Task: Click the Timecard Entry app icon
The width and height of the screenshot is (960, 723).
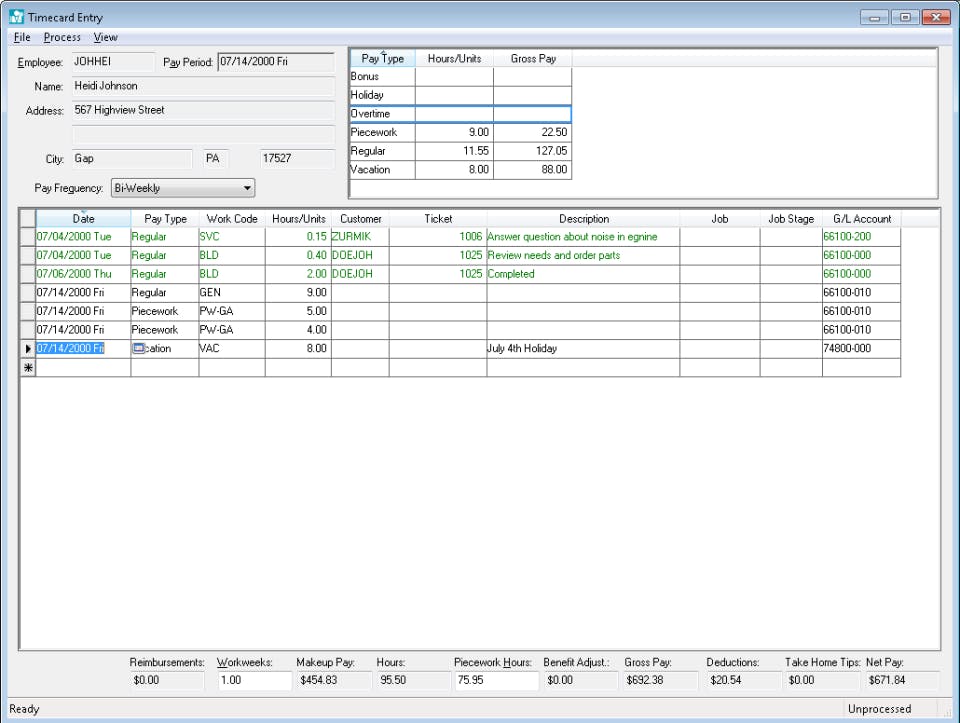Action: (17, 17)
